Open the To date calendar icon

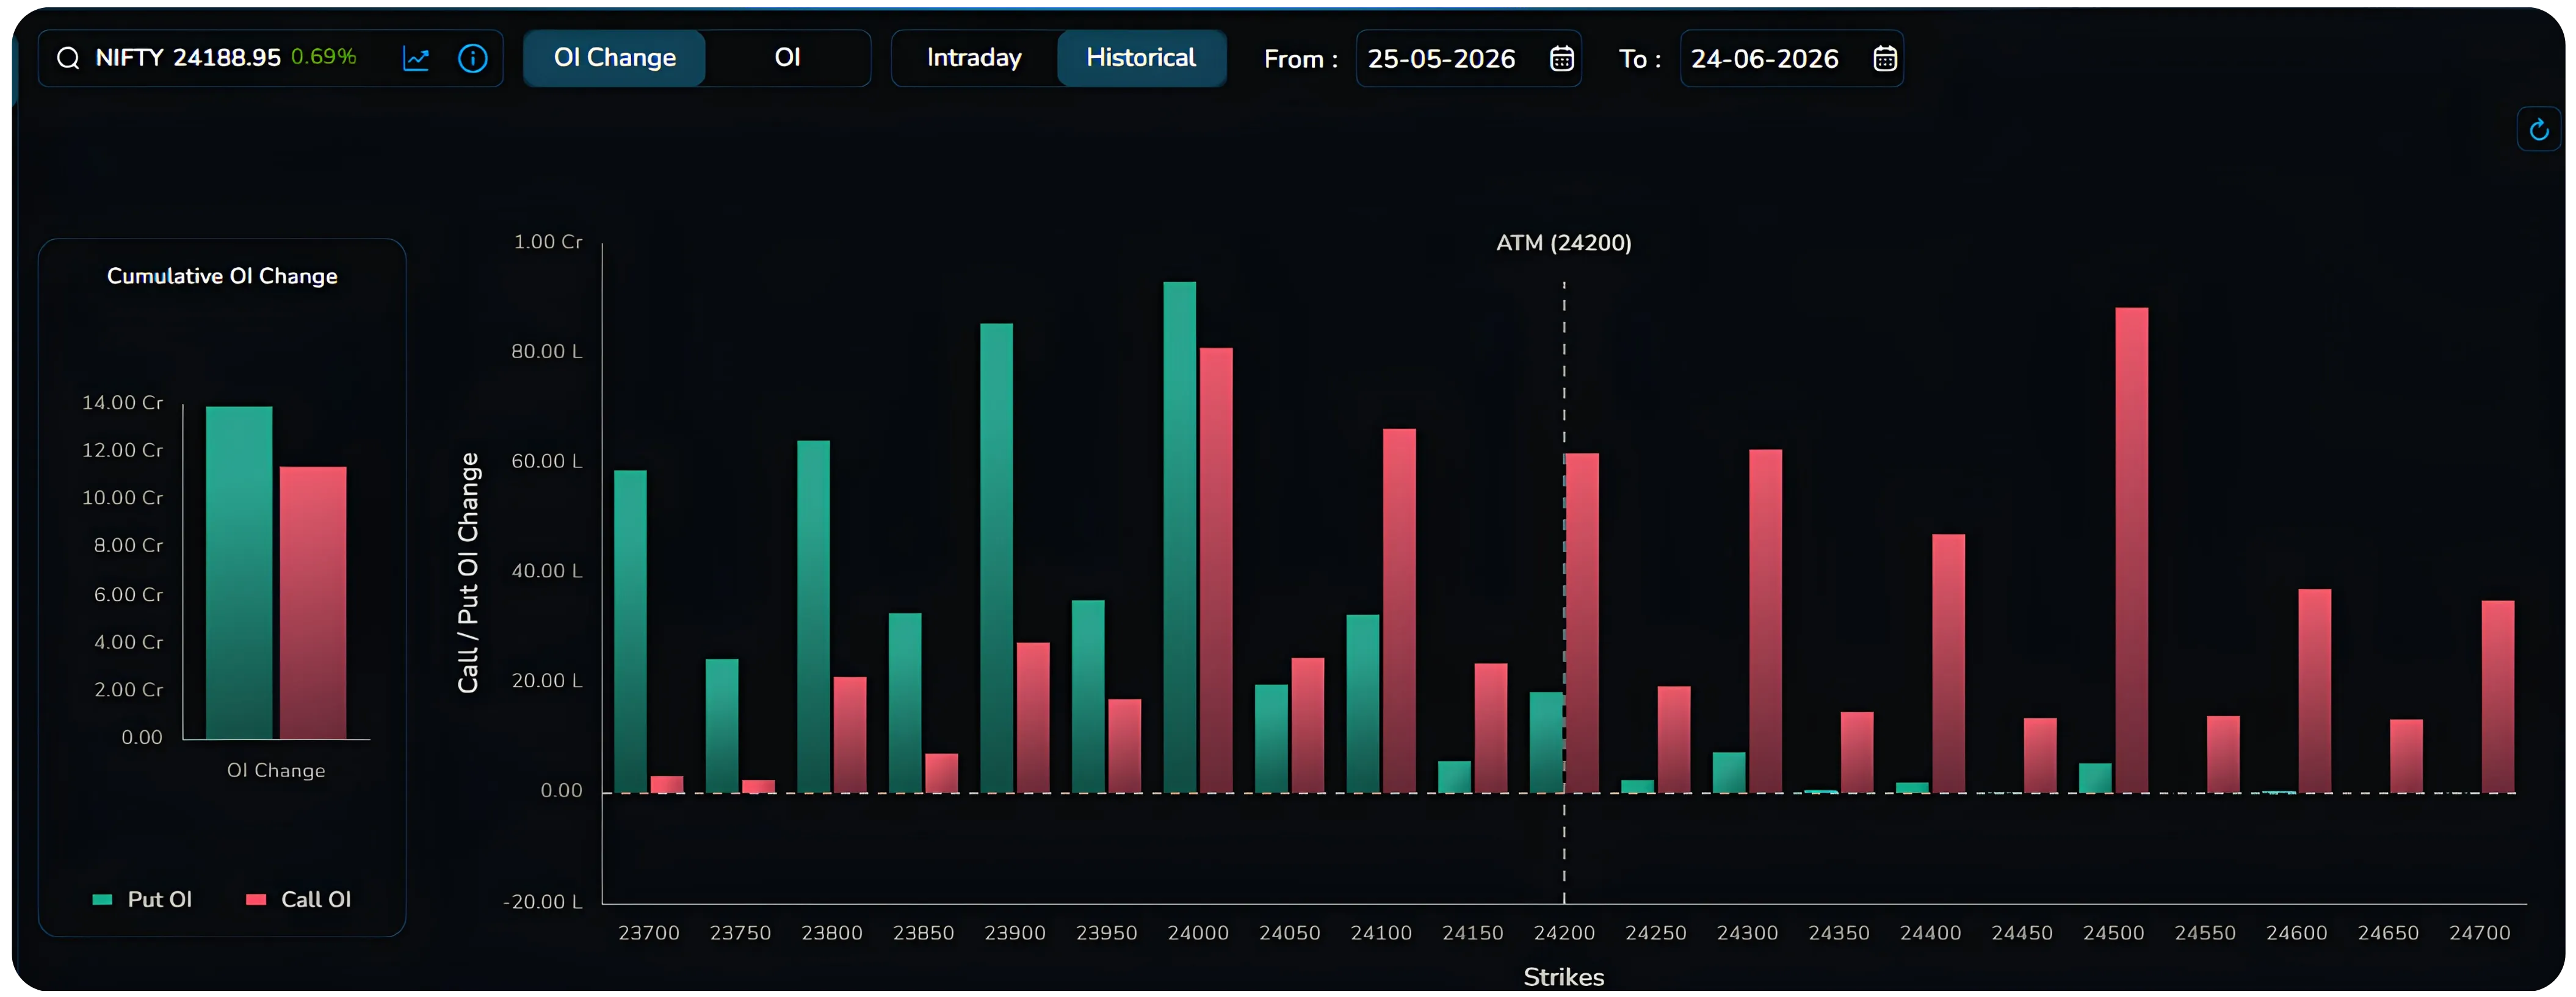[x=1884, y=59]
